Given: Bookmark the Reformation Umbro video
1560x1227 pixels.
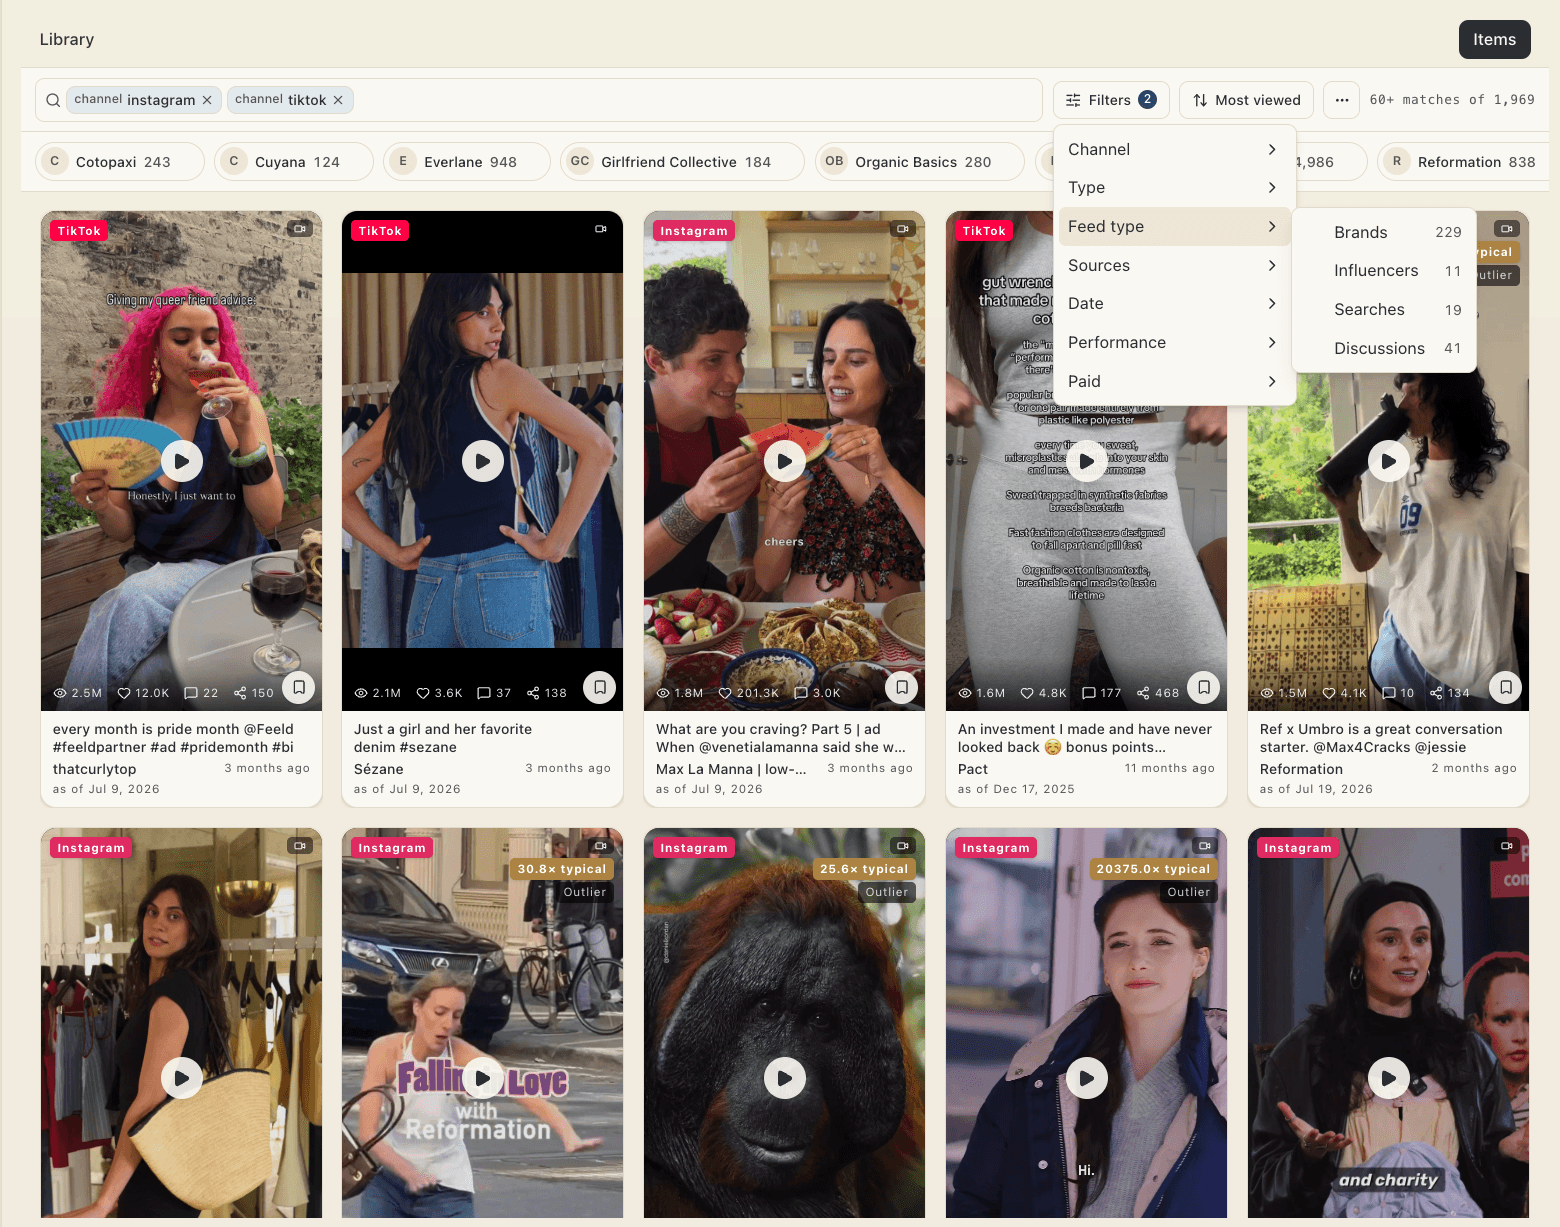Looking at the screenshot, I should pos(1506,687).
